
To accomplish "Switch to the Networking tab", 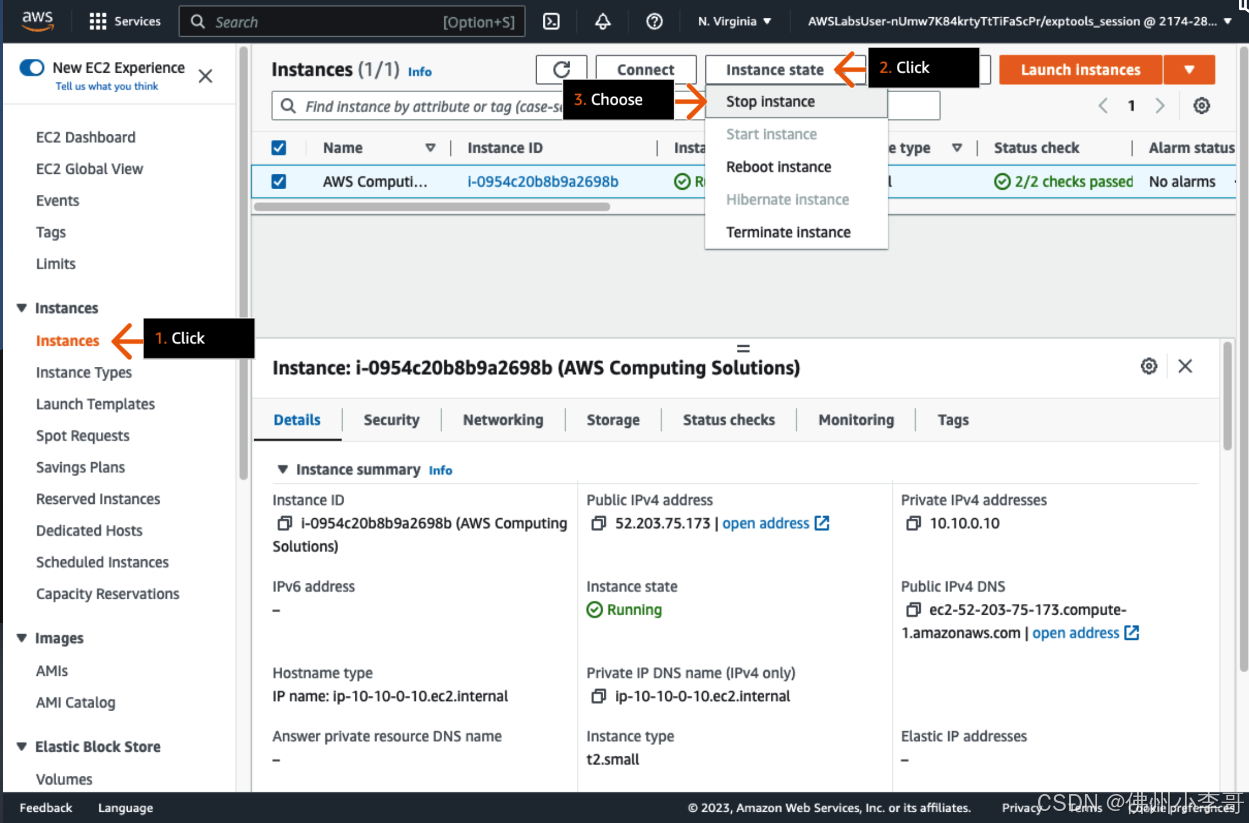I will (x=502, y=420).
